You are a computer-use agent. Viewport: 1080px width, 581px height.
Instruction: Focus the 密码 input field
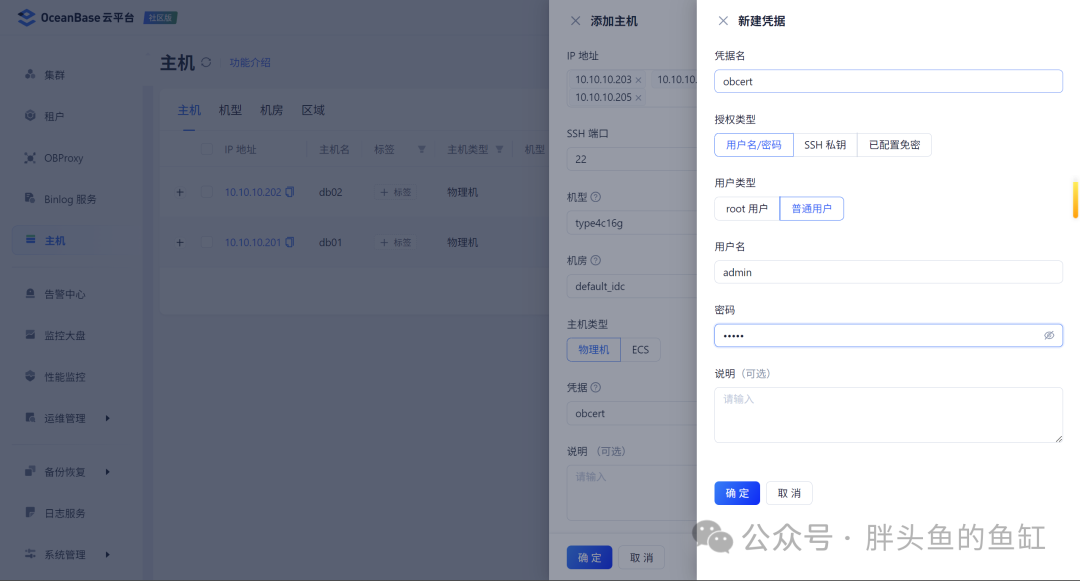(x=888, y=335)
